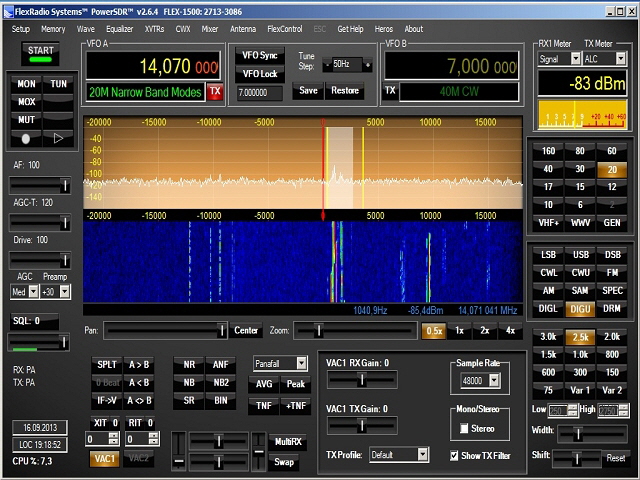Open the FlexControl menu
The image size is (640, 480).
point(285,29)
